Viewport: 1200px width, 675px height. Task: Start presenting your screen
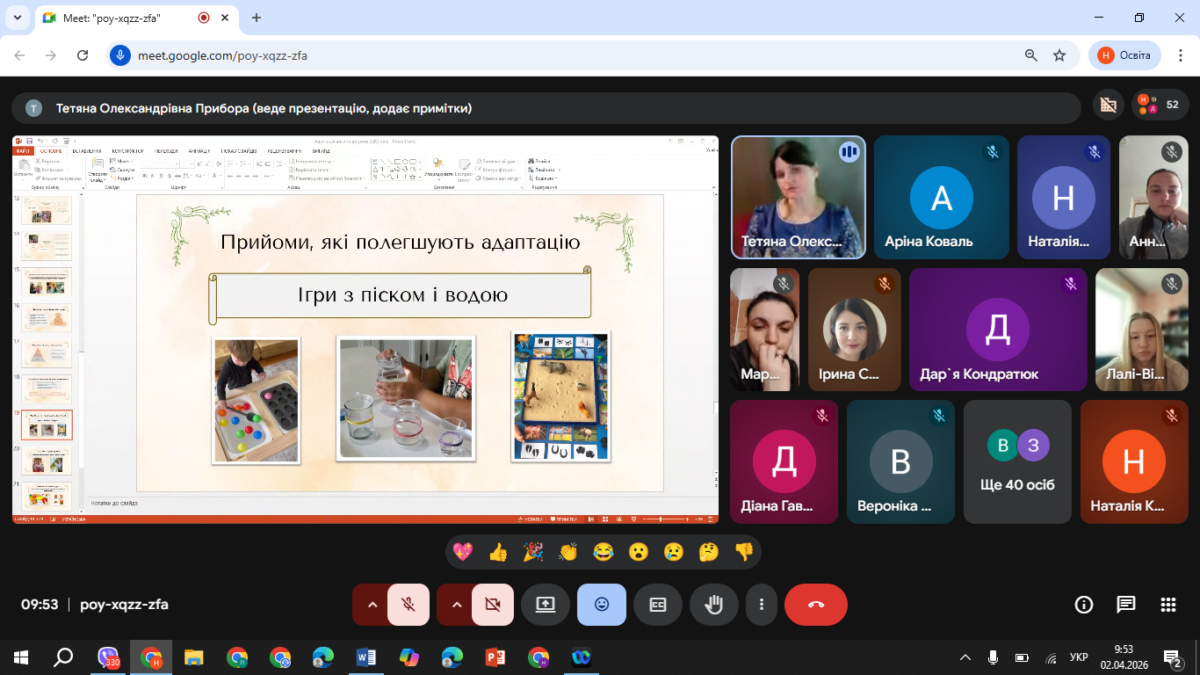pyautogui.click(x=545, y=604)
